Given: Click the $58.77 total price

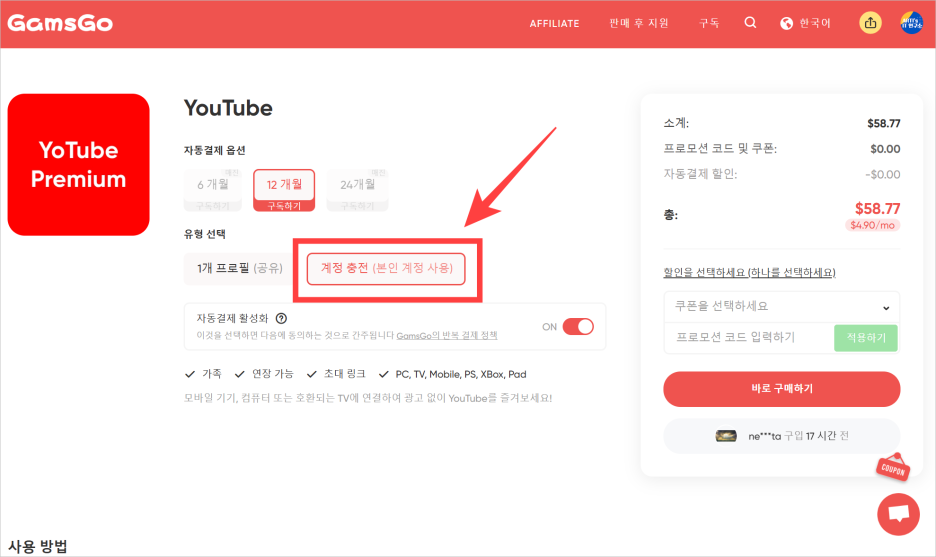Looking at the screenshot, I should click(877, 208).
